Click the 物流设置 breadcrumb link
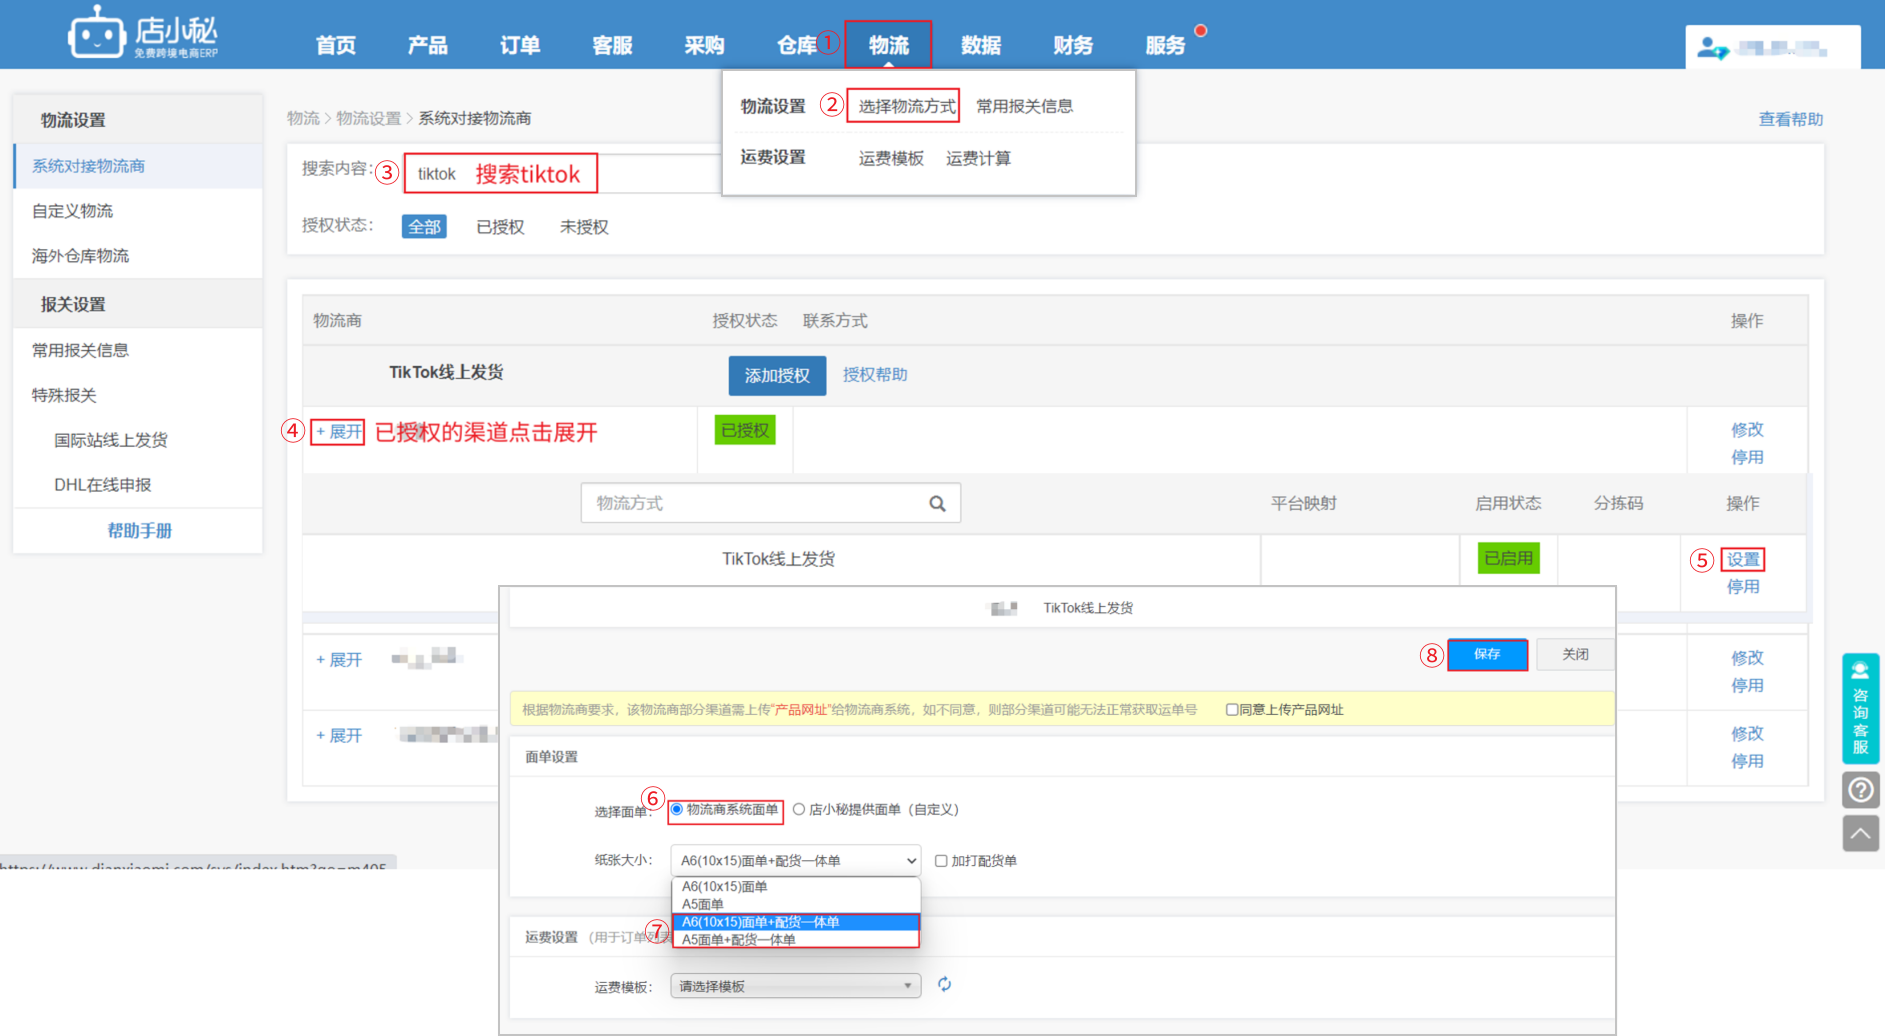Image resolution: width=1885 pixels, height=1036 pixels. coord(368,118)
